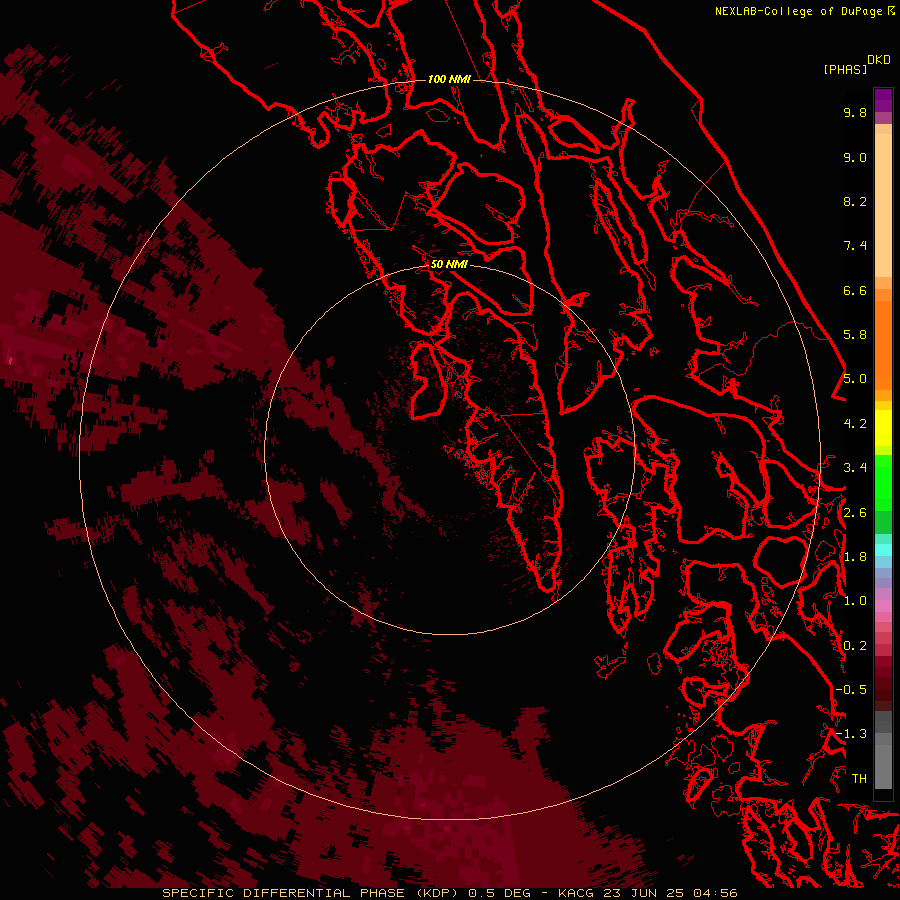Pick the cyan legend color band
900x900 pixels.
pos(883,550)
